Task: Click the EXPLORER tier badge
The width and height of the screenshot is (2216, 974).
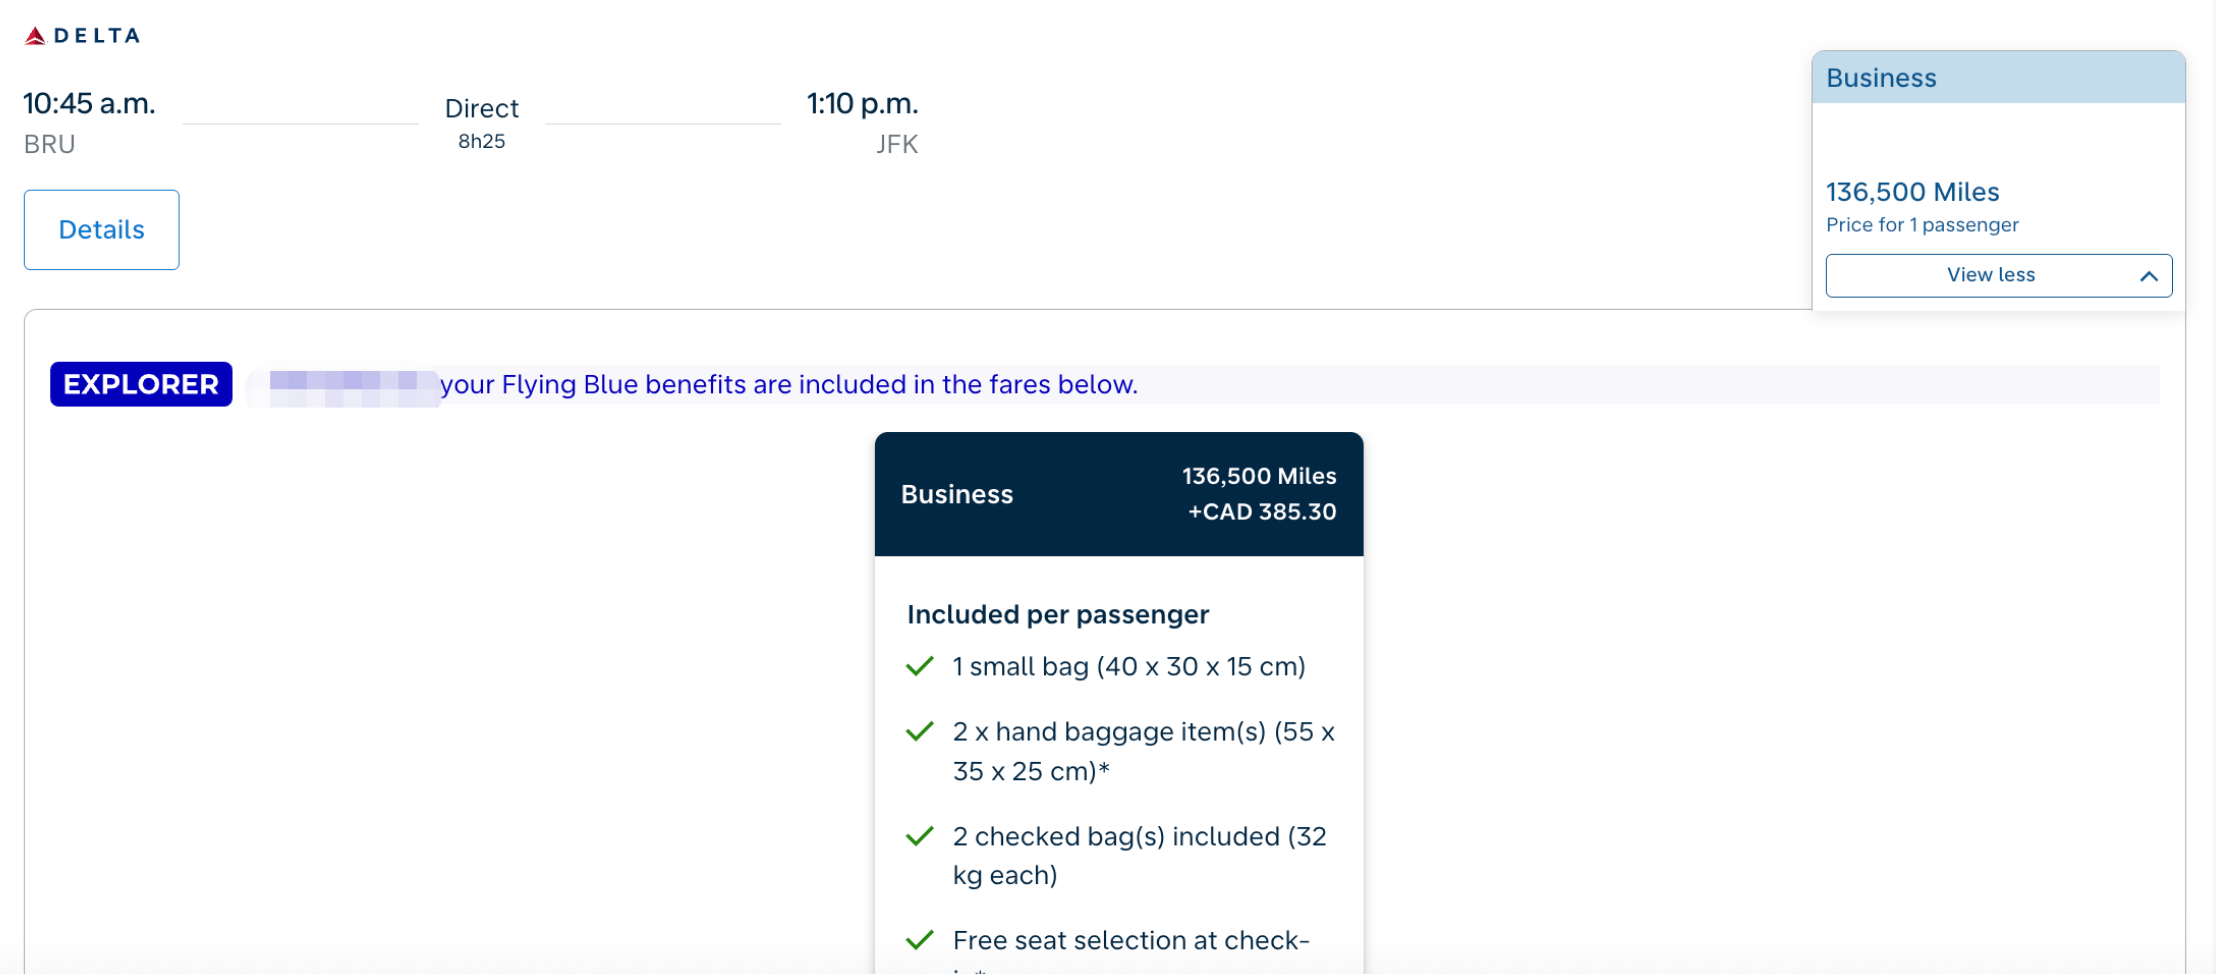Action: tap(141, 384)
